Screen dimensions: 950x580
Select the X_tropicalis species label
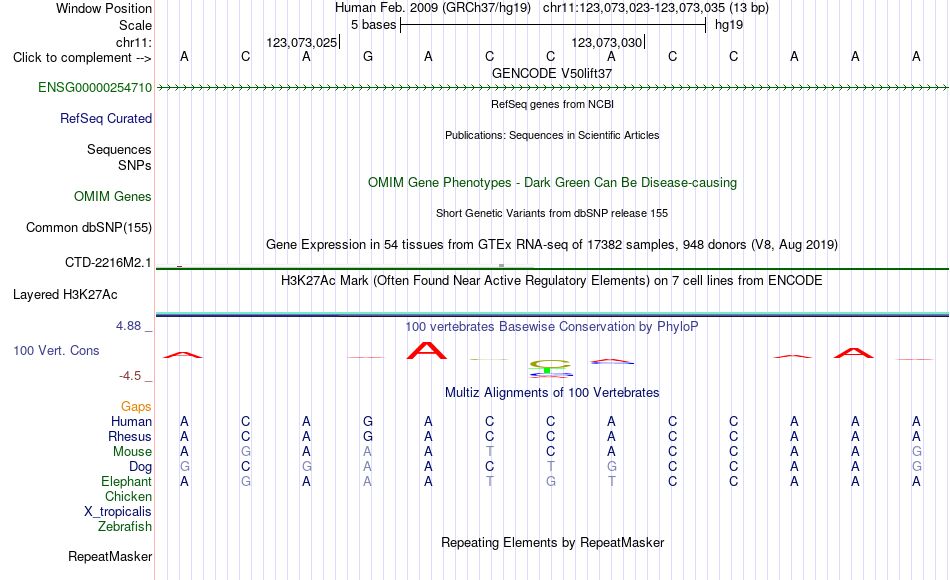pos(118,512)
